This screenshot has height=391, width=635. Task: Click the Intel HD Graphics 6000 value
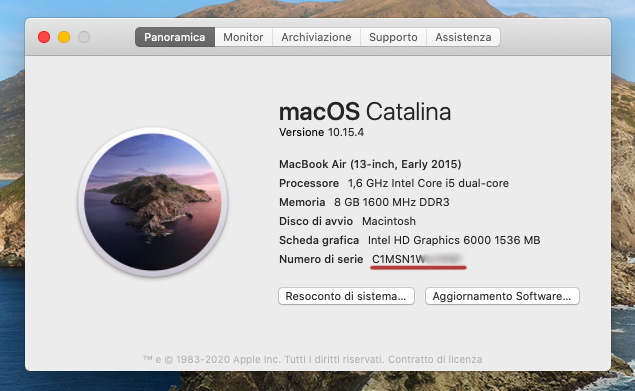[454, 240]
